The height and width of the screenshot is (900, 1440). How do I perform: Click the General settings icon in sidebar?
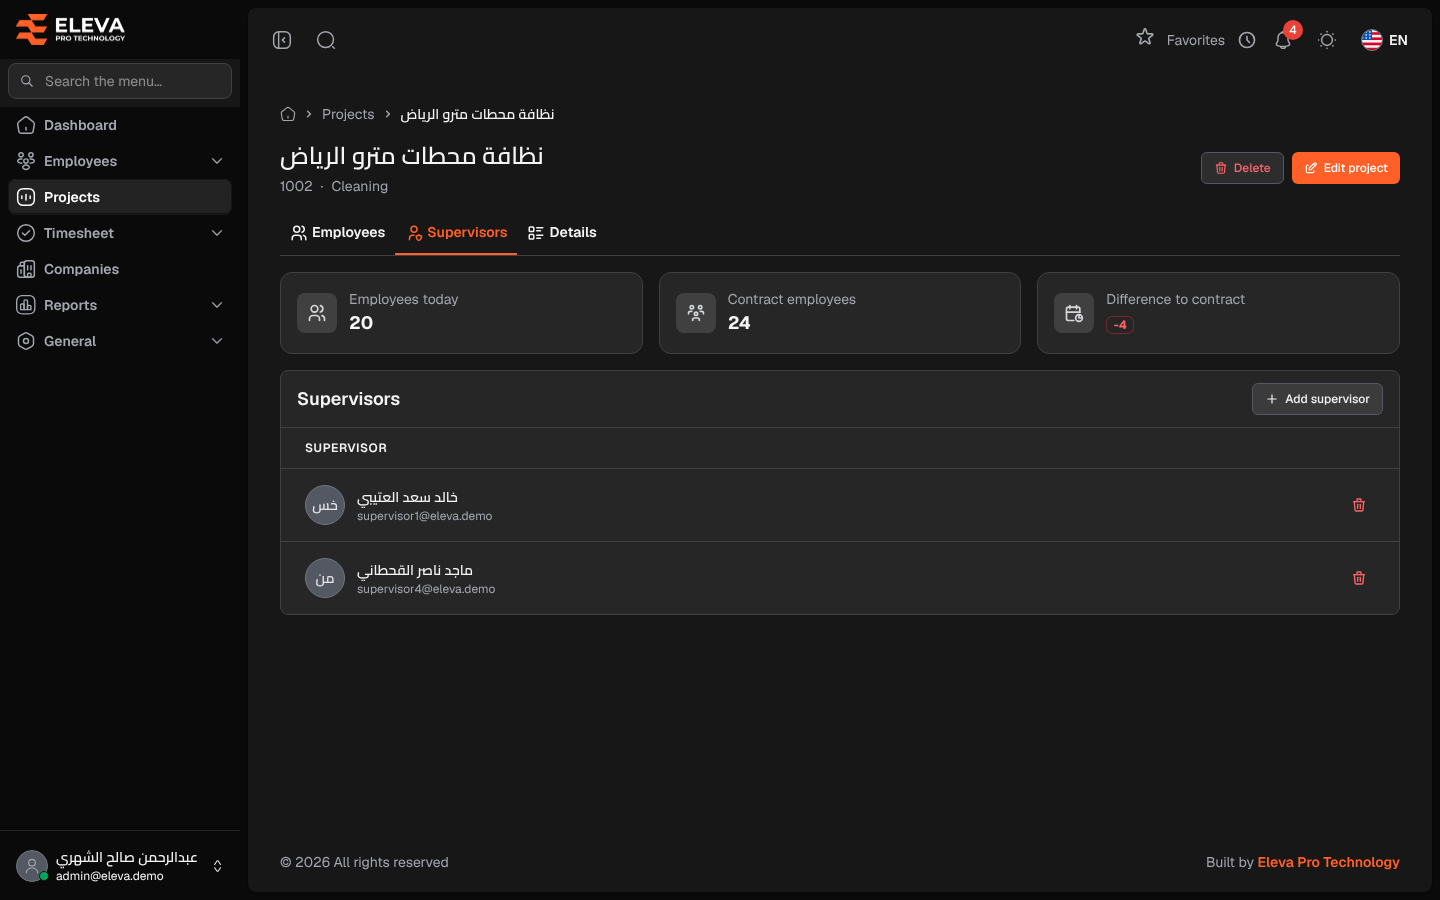26,341
